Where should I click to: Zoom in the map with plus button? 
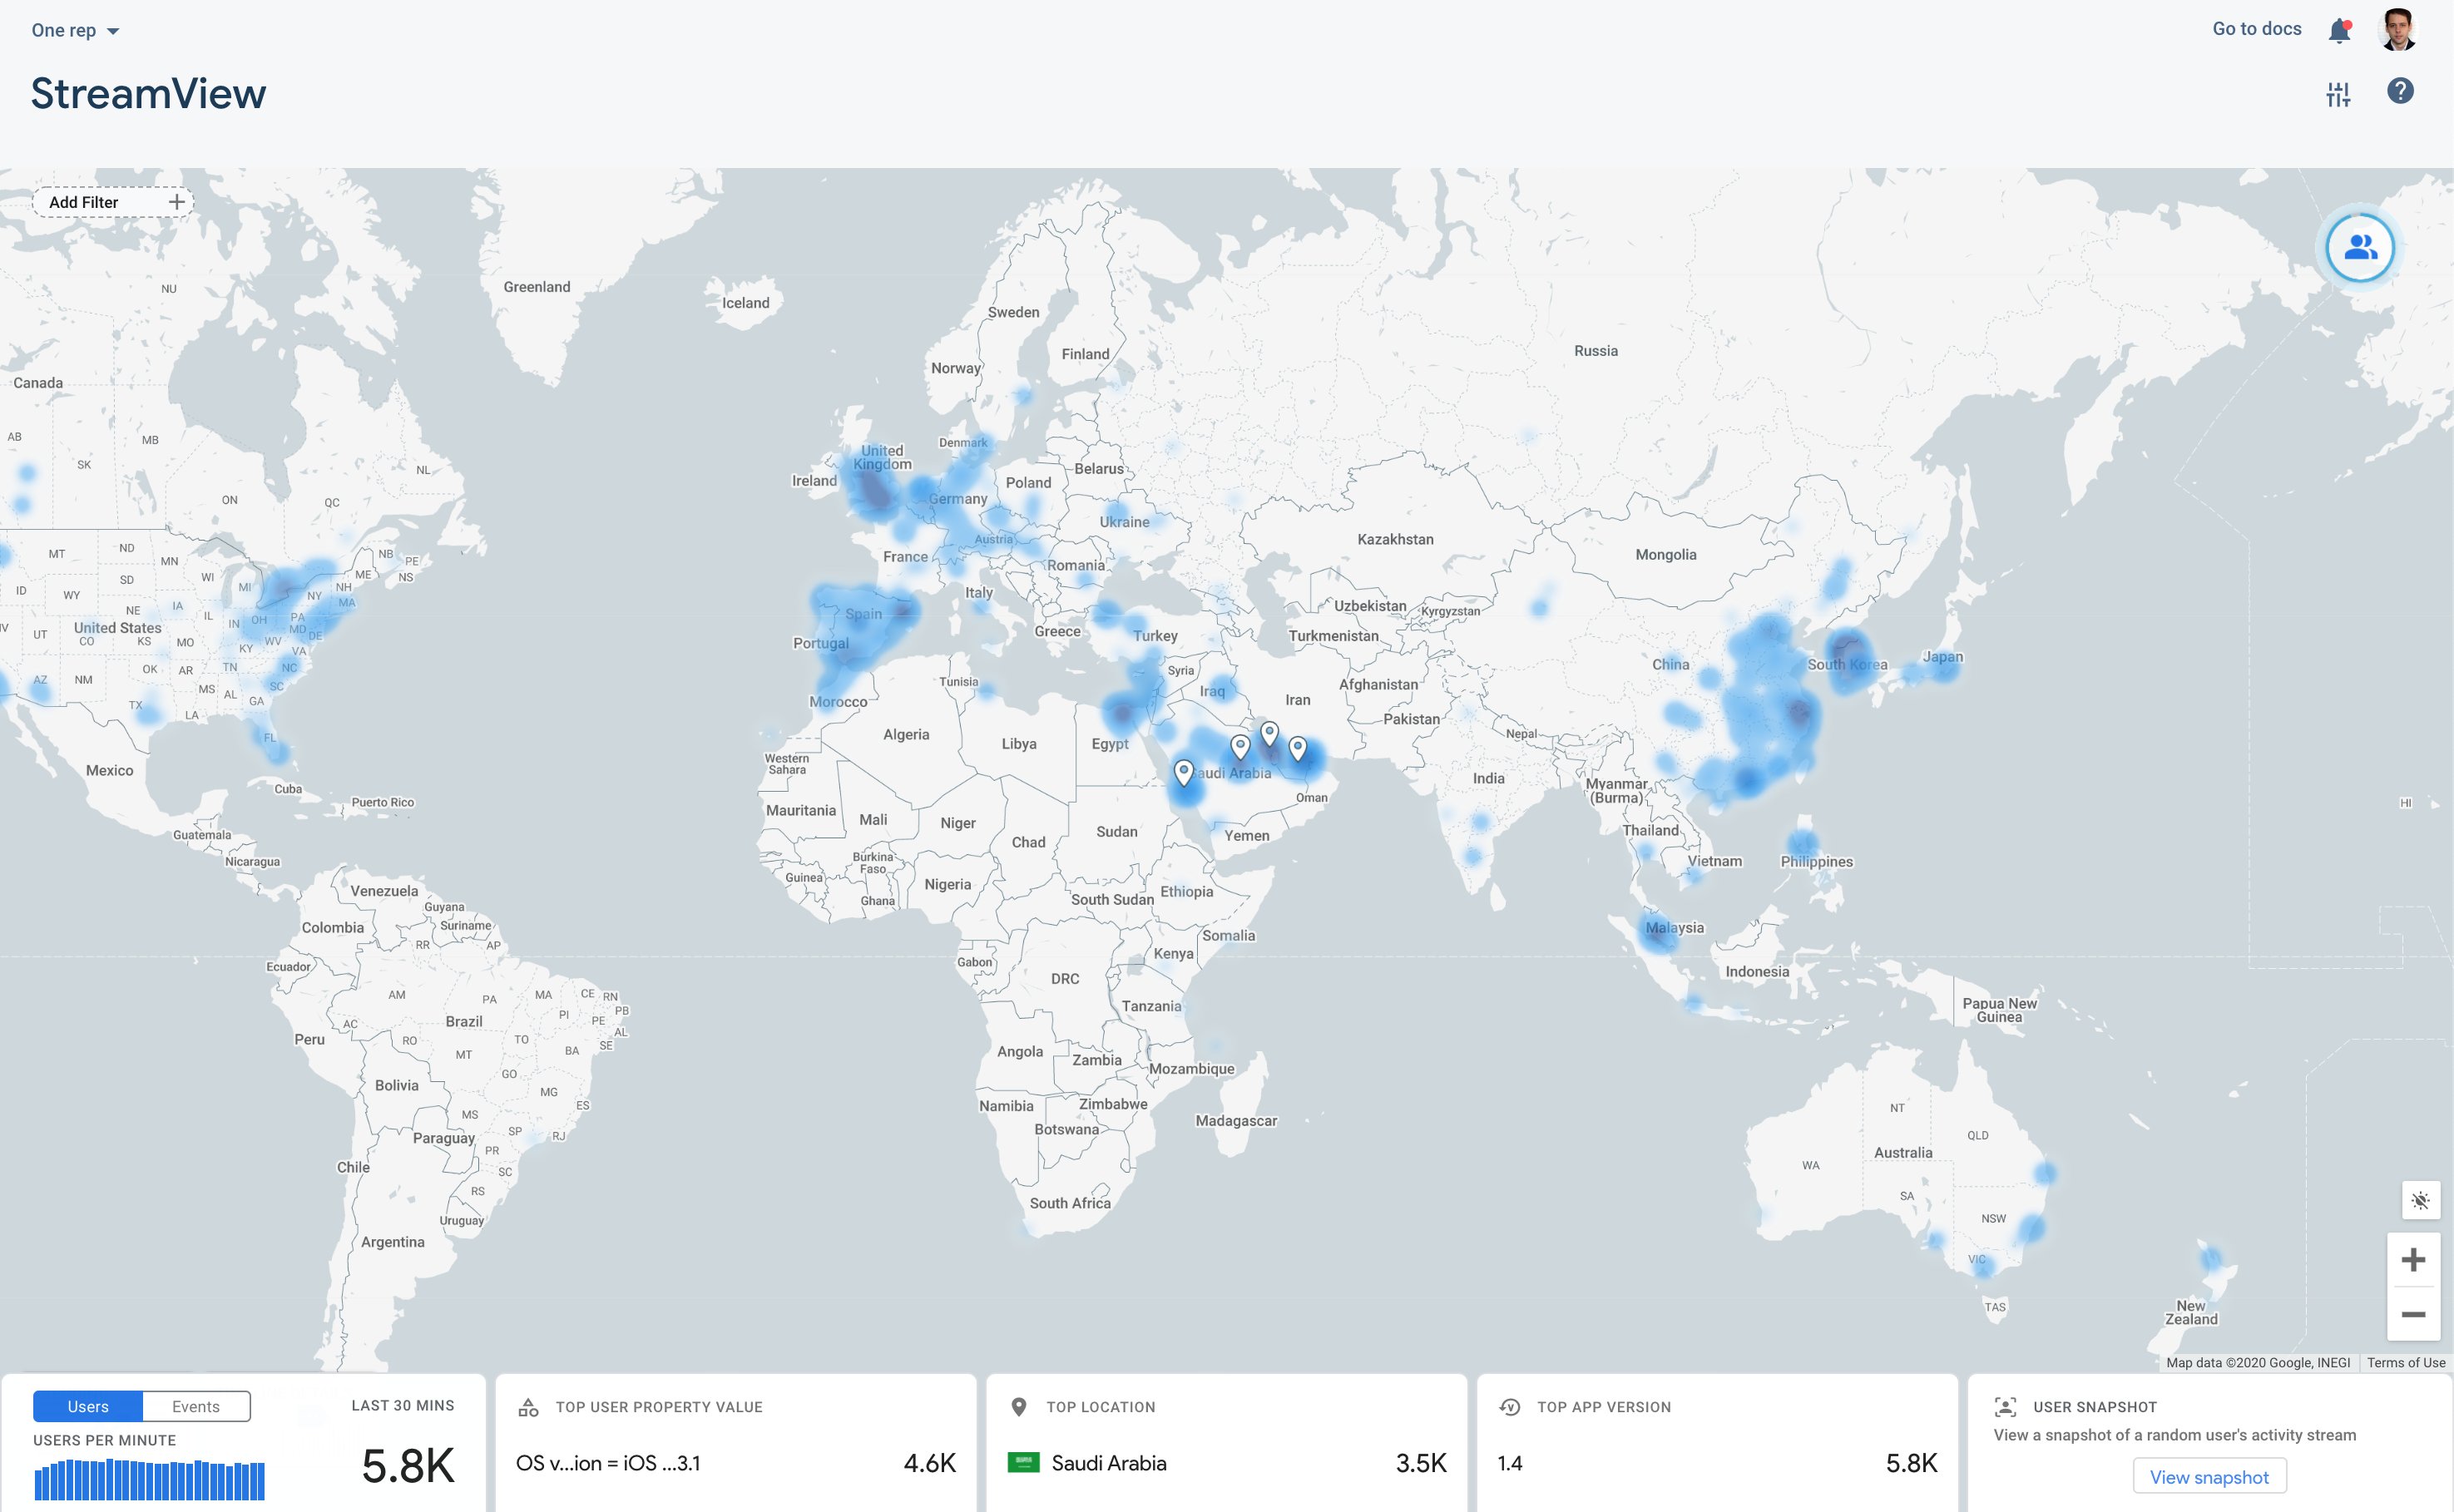[2413, 1260]
